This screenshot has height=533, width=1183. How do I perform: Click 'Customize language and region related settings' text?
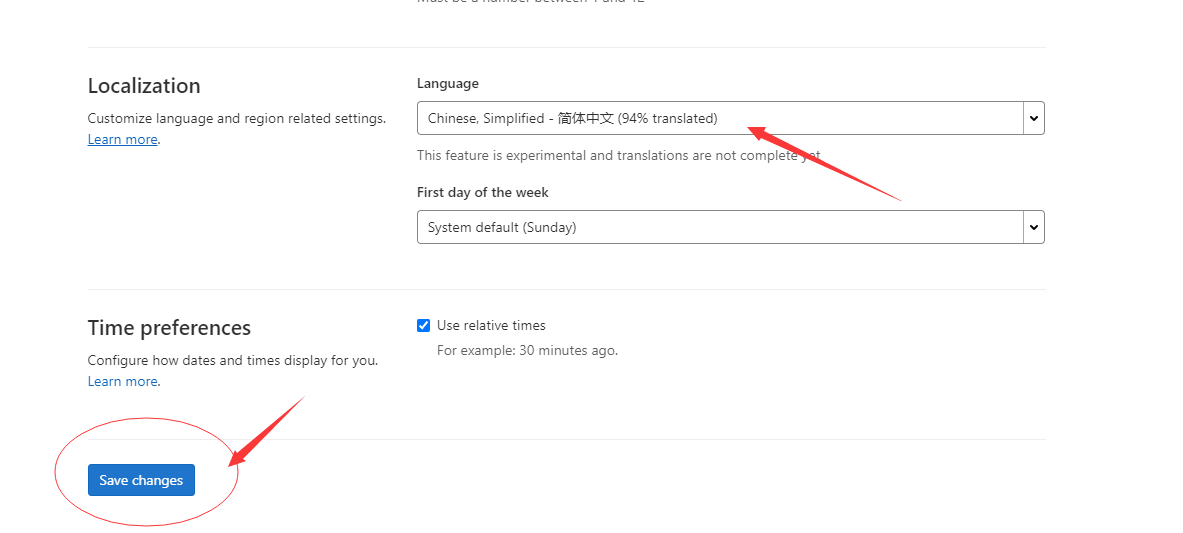point(237,119)
